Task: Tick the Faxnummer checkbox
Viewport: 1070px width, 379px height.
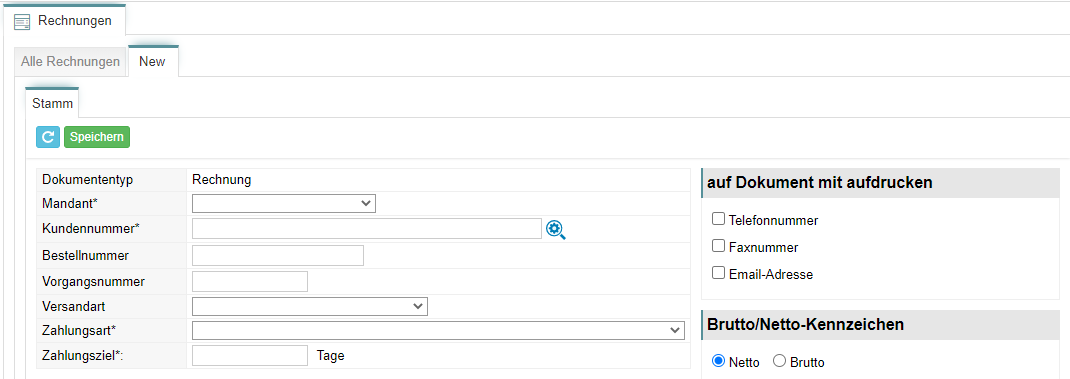Action: (x=718, y=246)
